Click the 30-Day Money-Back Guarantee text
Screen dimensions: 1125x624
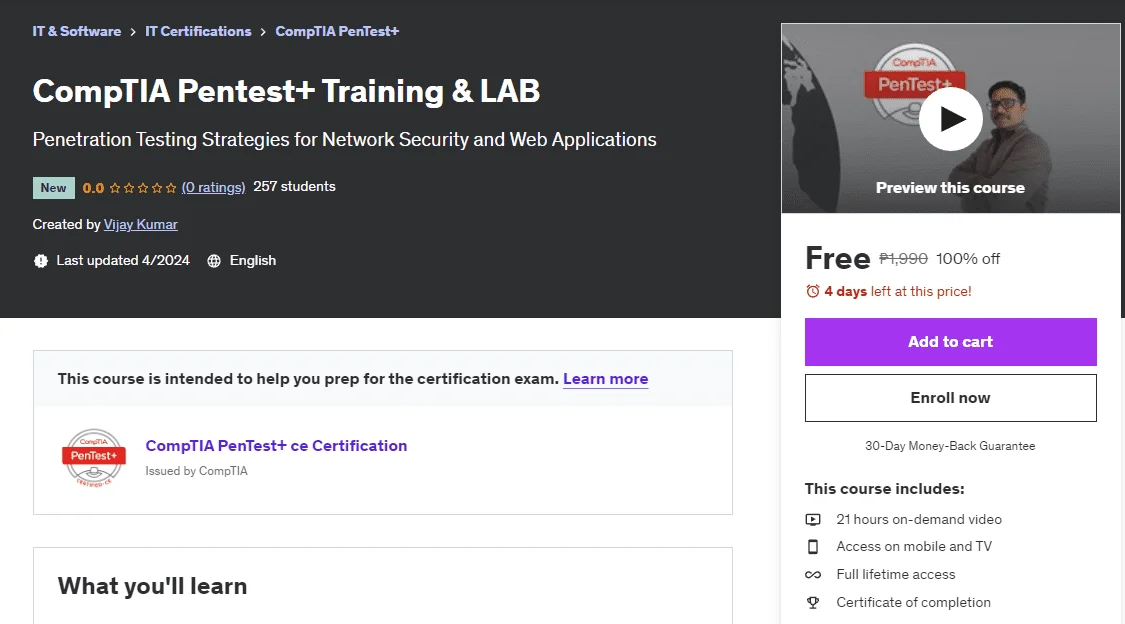[x=950, y=446]
